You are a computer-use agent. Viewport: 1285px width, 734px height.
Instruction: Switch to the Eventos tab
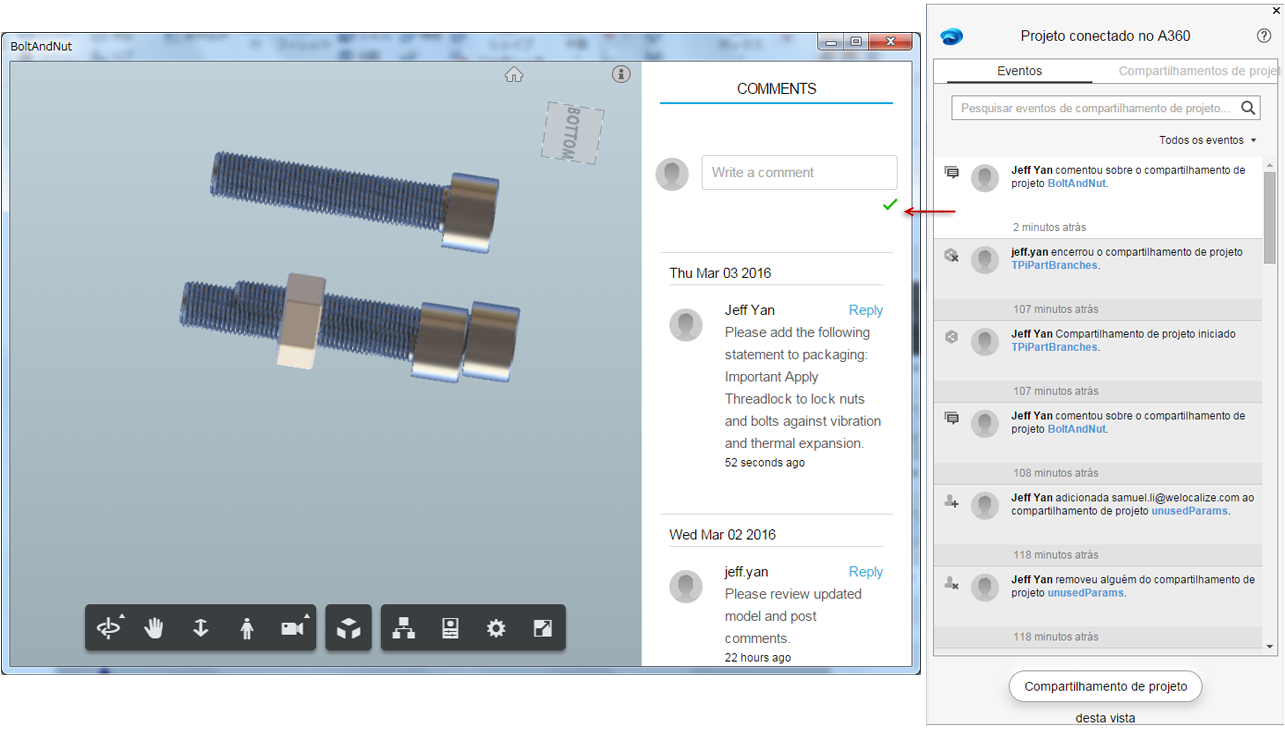pos(1020,71)
